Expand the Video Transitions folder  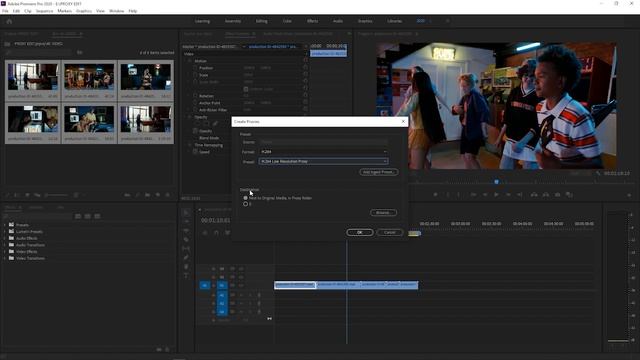tap(5, 258)
